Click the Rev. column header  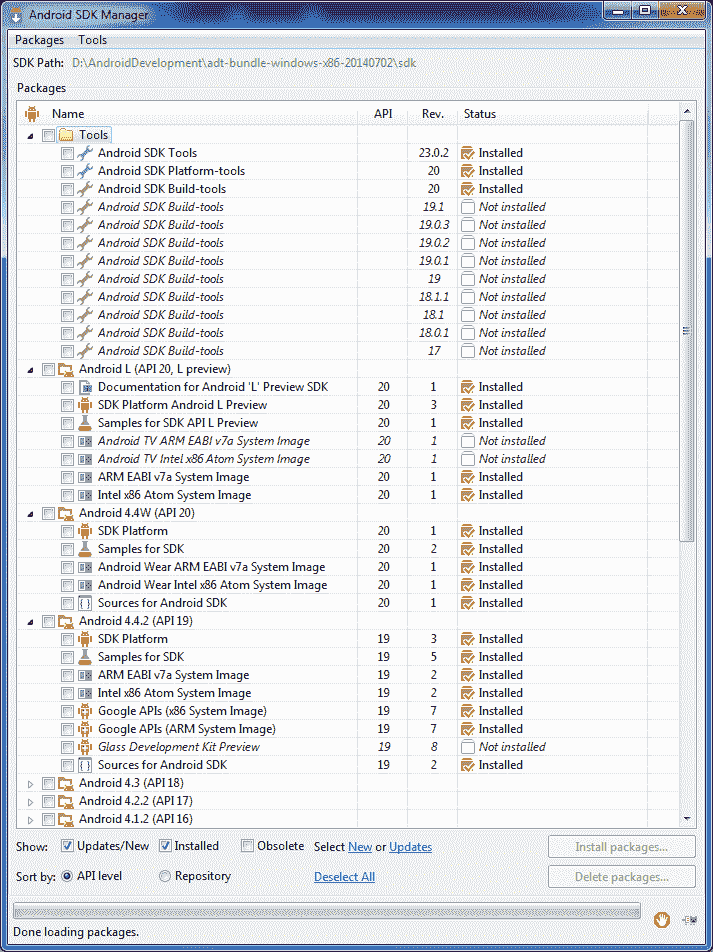coord(432,114)
